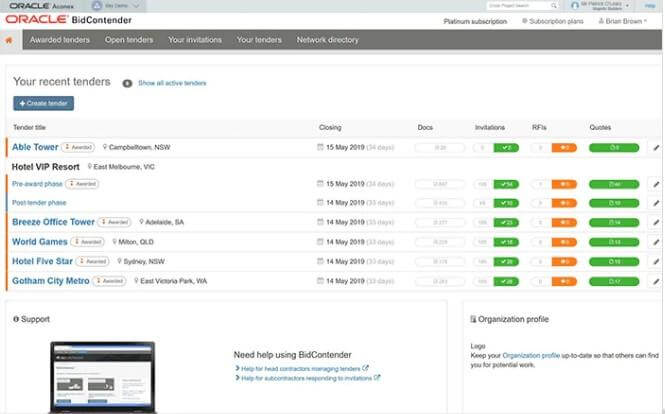The width and height of the screenshot is (665, 414).
Task: Click the calendar icon in Gotham City Metro row
Action: pyautogui.click(x=320, y=281)
